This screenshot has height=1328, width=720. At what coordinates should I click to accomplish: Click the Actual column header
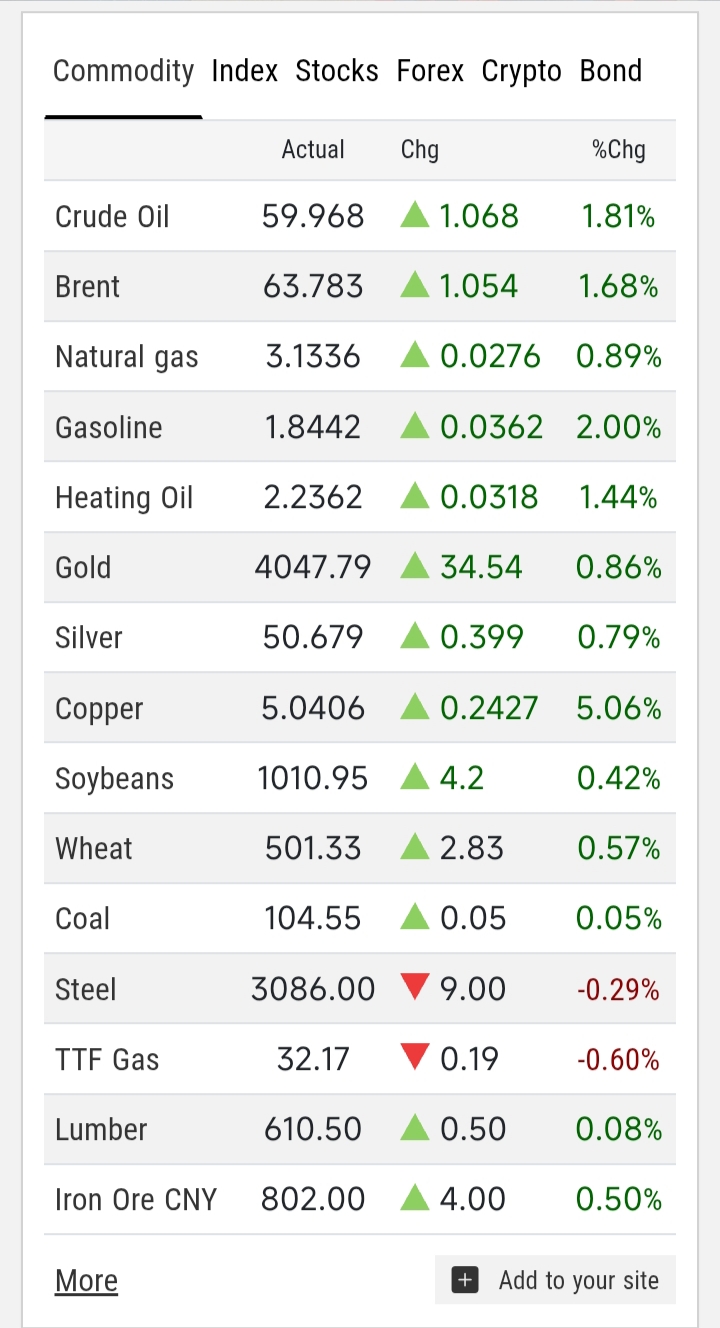click(313, 150)
